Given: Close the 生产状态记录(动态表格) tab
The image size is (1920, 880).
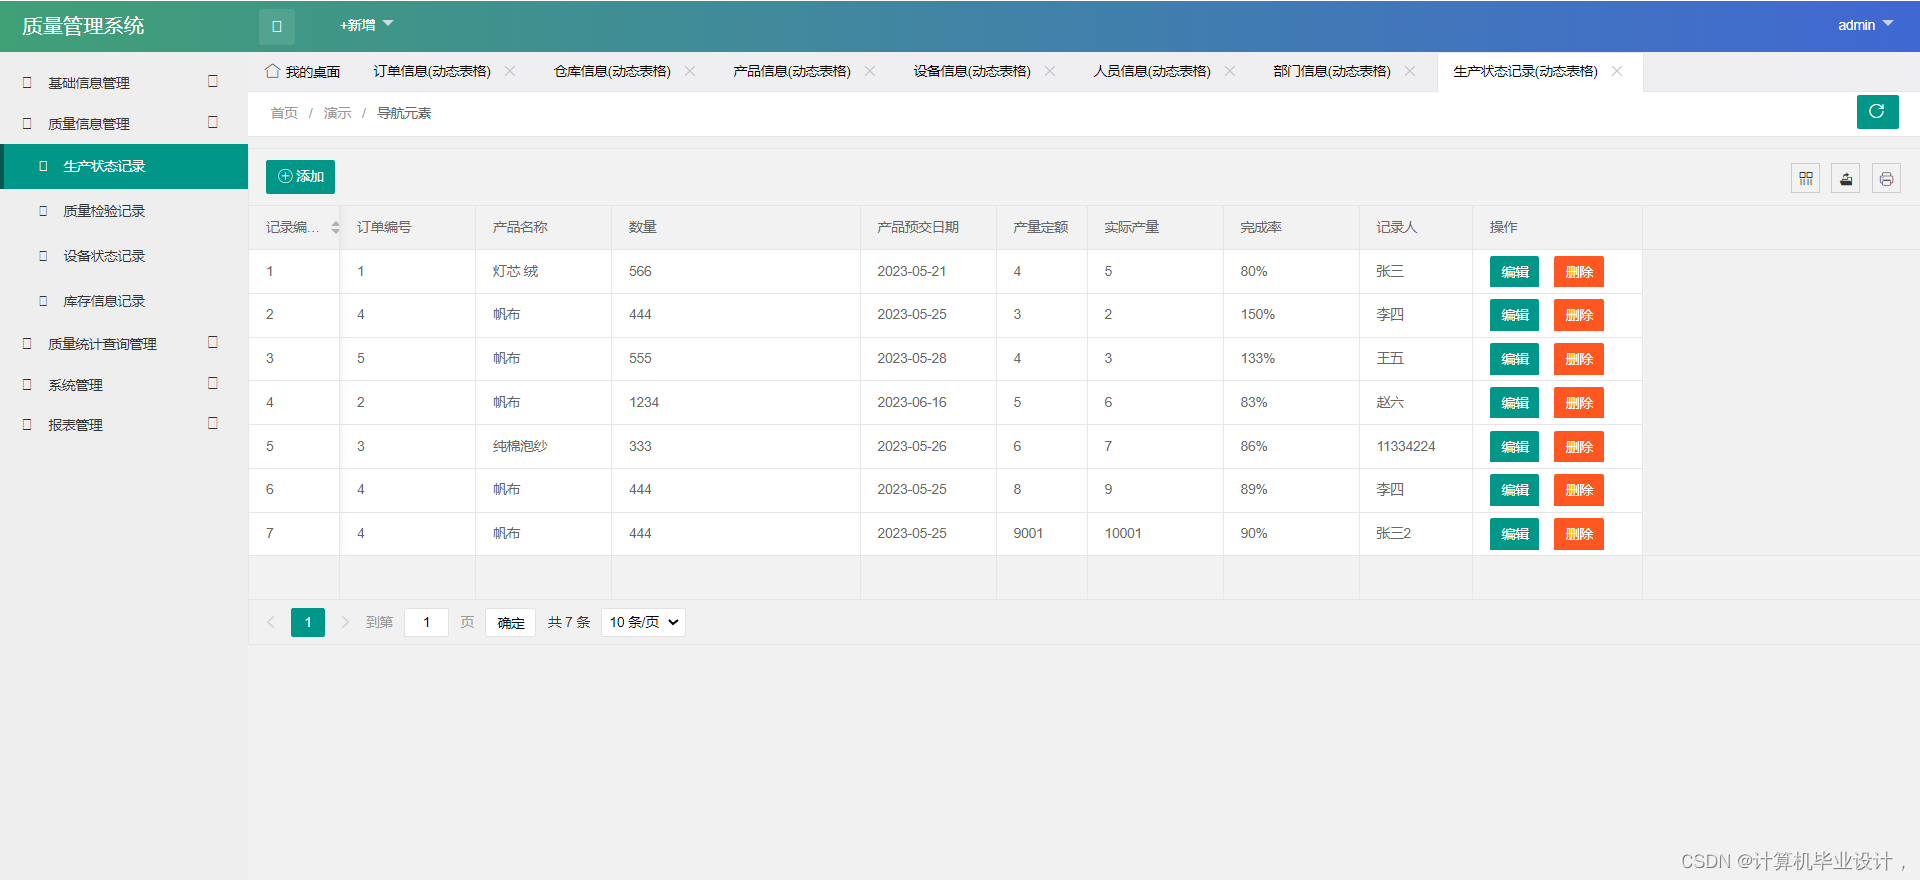Looking at the screenshot, I should pyautogui.click(x=1617, y=71).
